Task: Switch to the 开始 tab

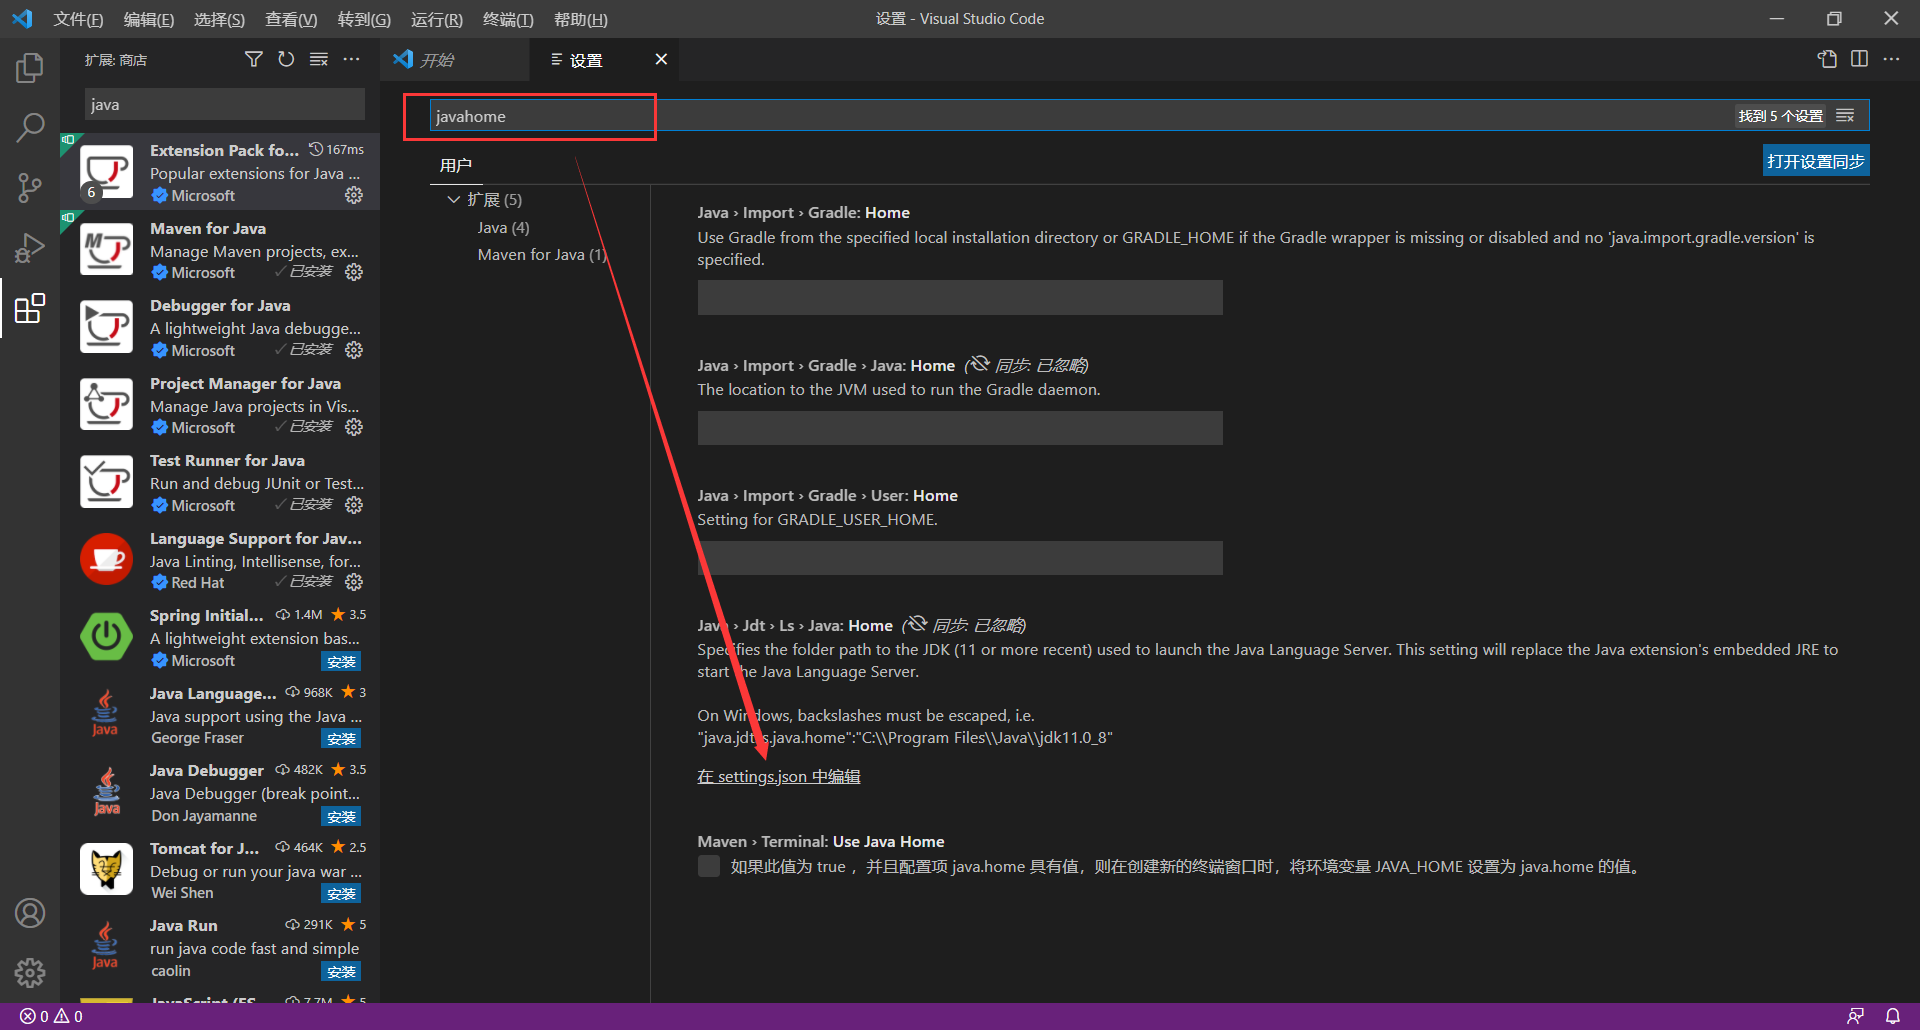Action: pyautogui.click(x=455, y=60)
